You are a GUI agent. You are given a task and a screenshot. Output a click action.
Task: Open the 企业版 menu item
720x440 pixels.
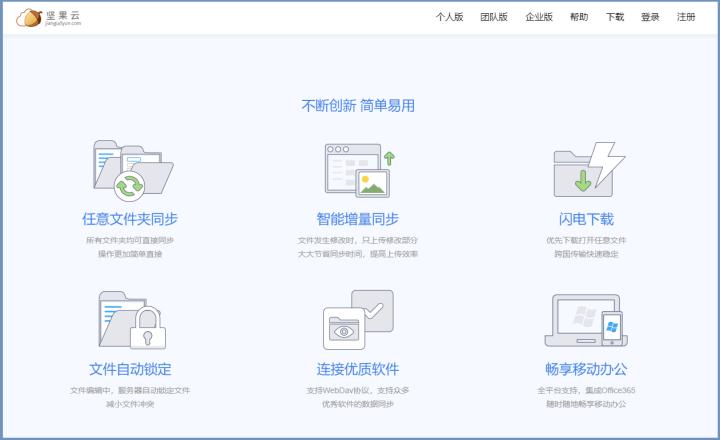pyautogui.click(x=539, y=17)
